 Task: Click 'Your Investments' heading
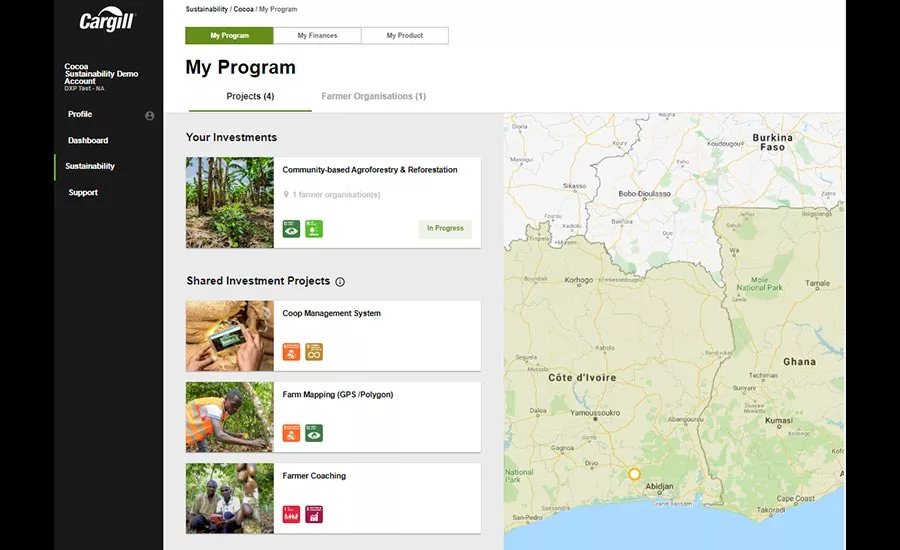pyautogui.click(x=231, y=137)
